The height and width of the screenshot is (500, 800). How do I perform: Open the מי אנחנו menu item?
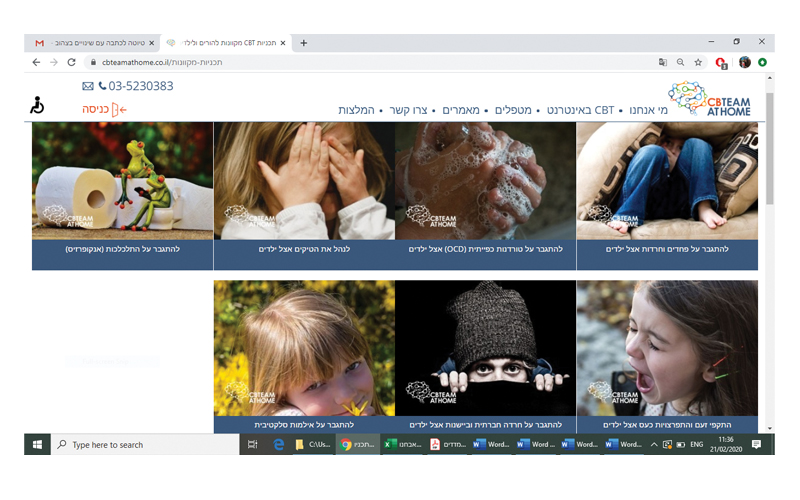pos(648,110)
